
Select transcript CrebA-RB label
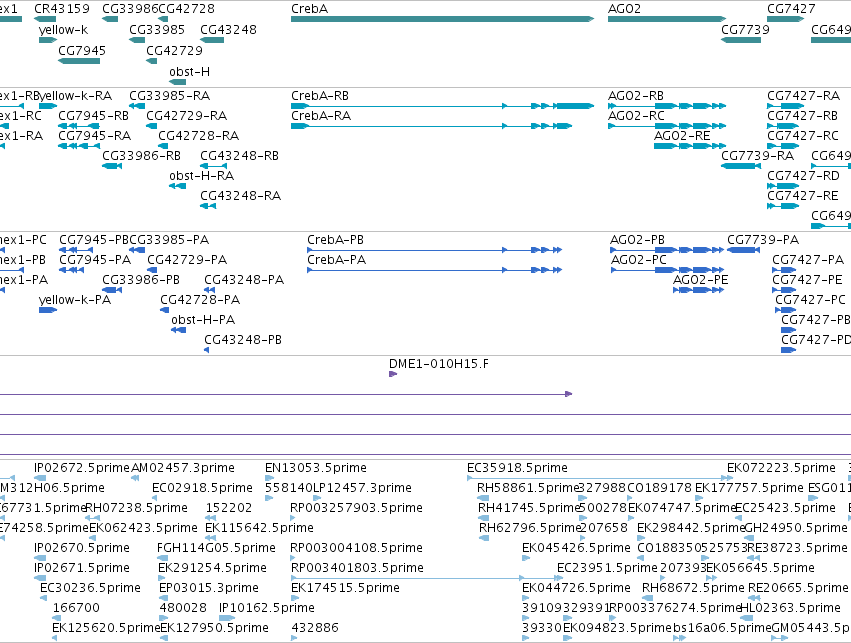[x=320, y=96]
